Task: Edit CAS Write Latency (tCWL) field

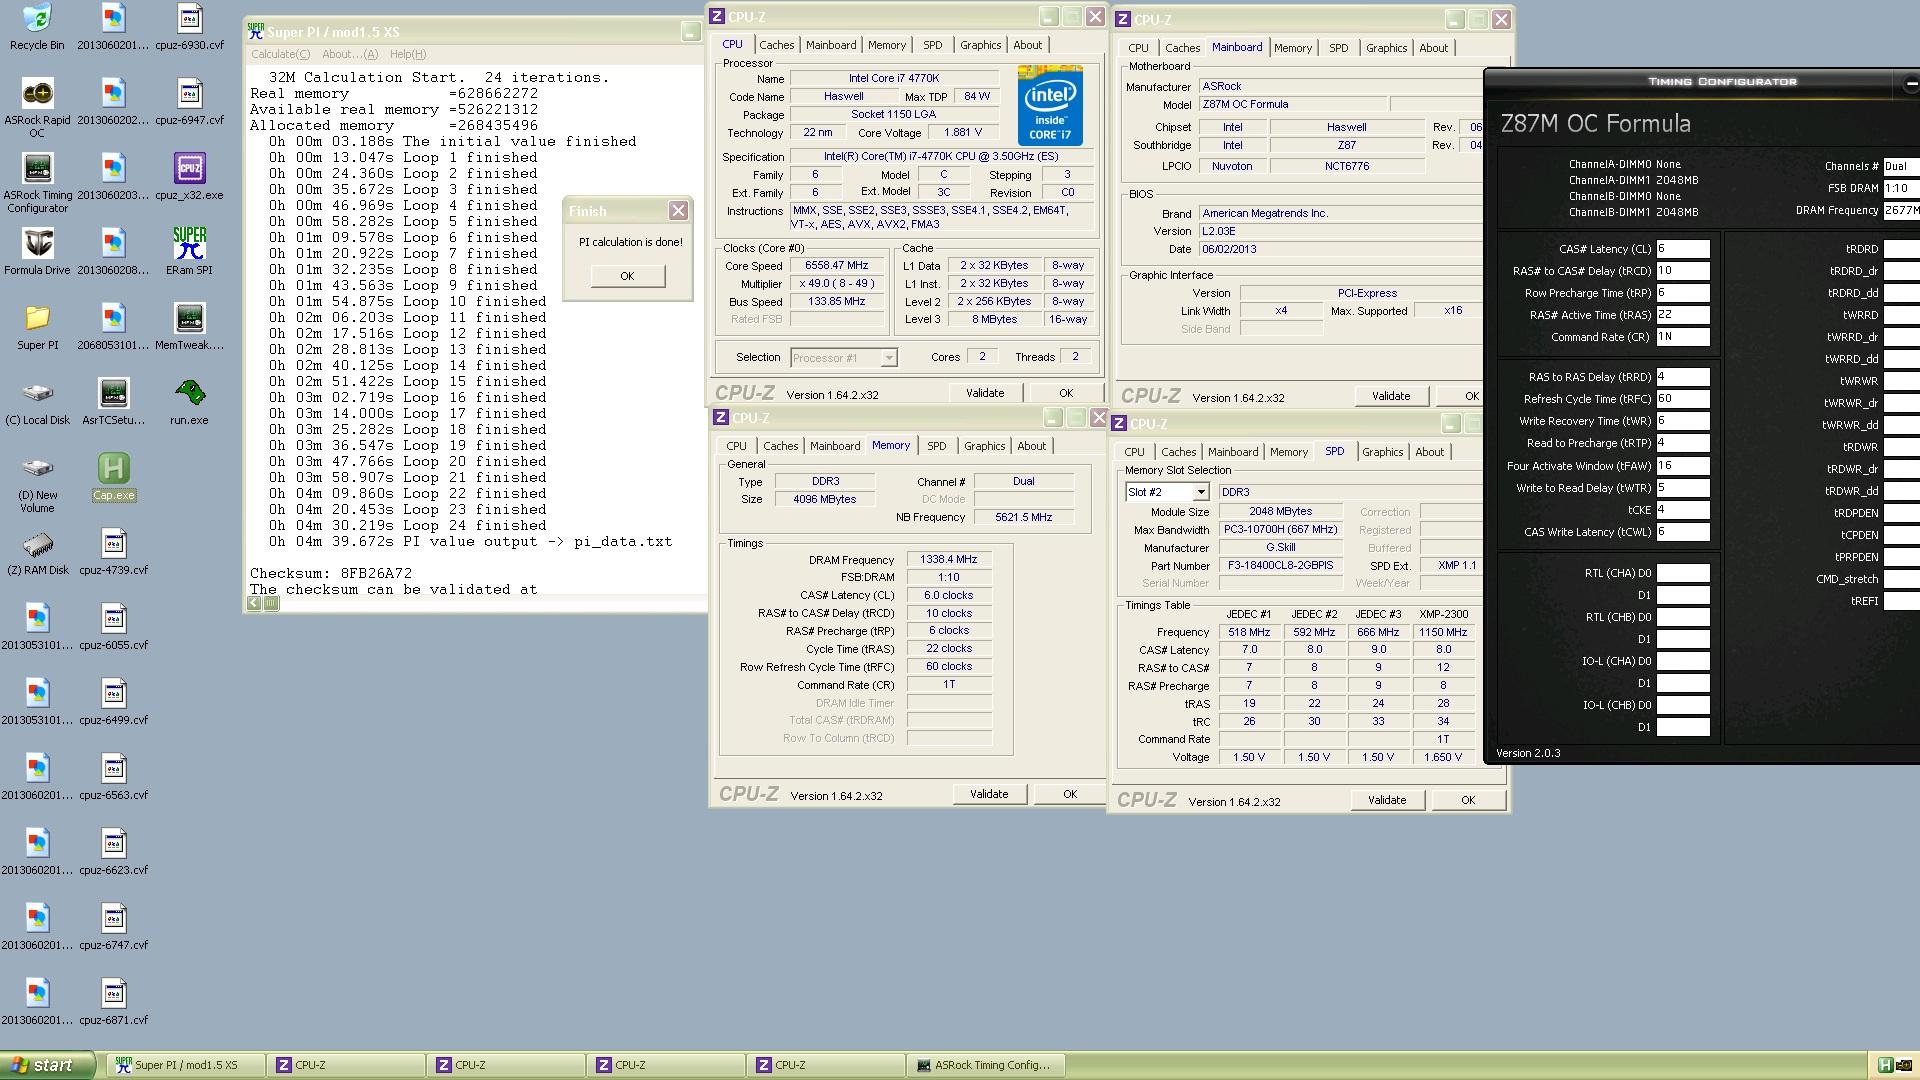Action: click(1683, 532)
